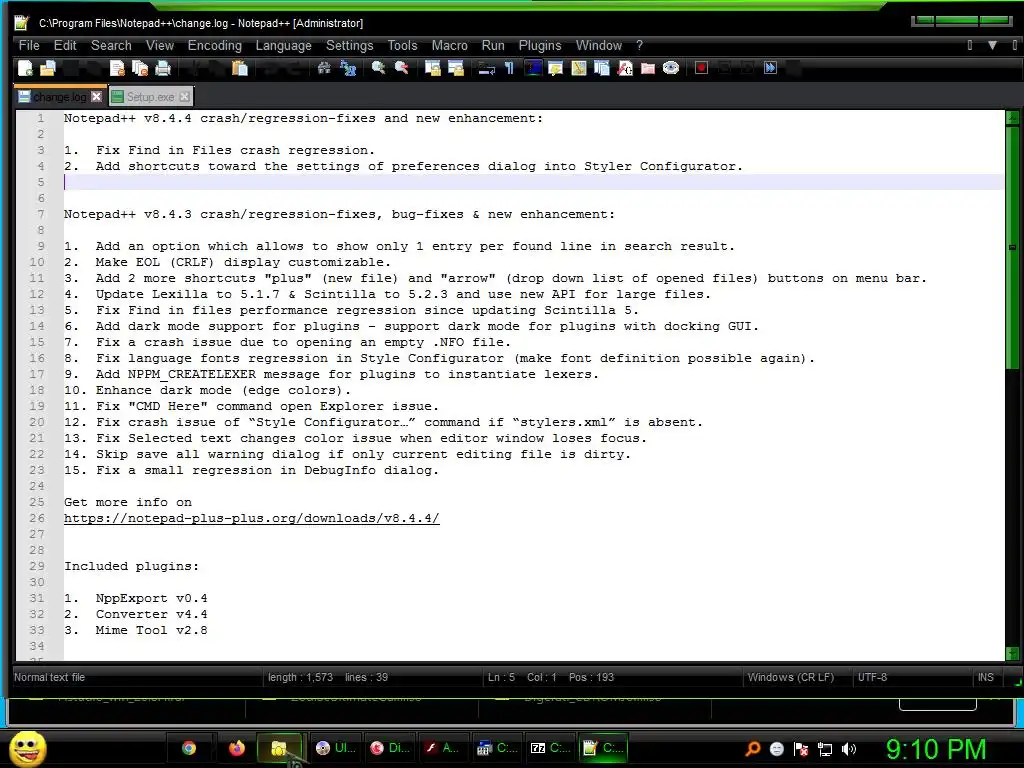The height and width of the screenshot is (768, 1024).
Task: Zoom in with the magnifier plus icon
Action: click(378, 68)
